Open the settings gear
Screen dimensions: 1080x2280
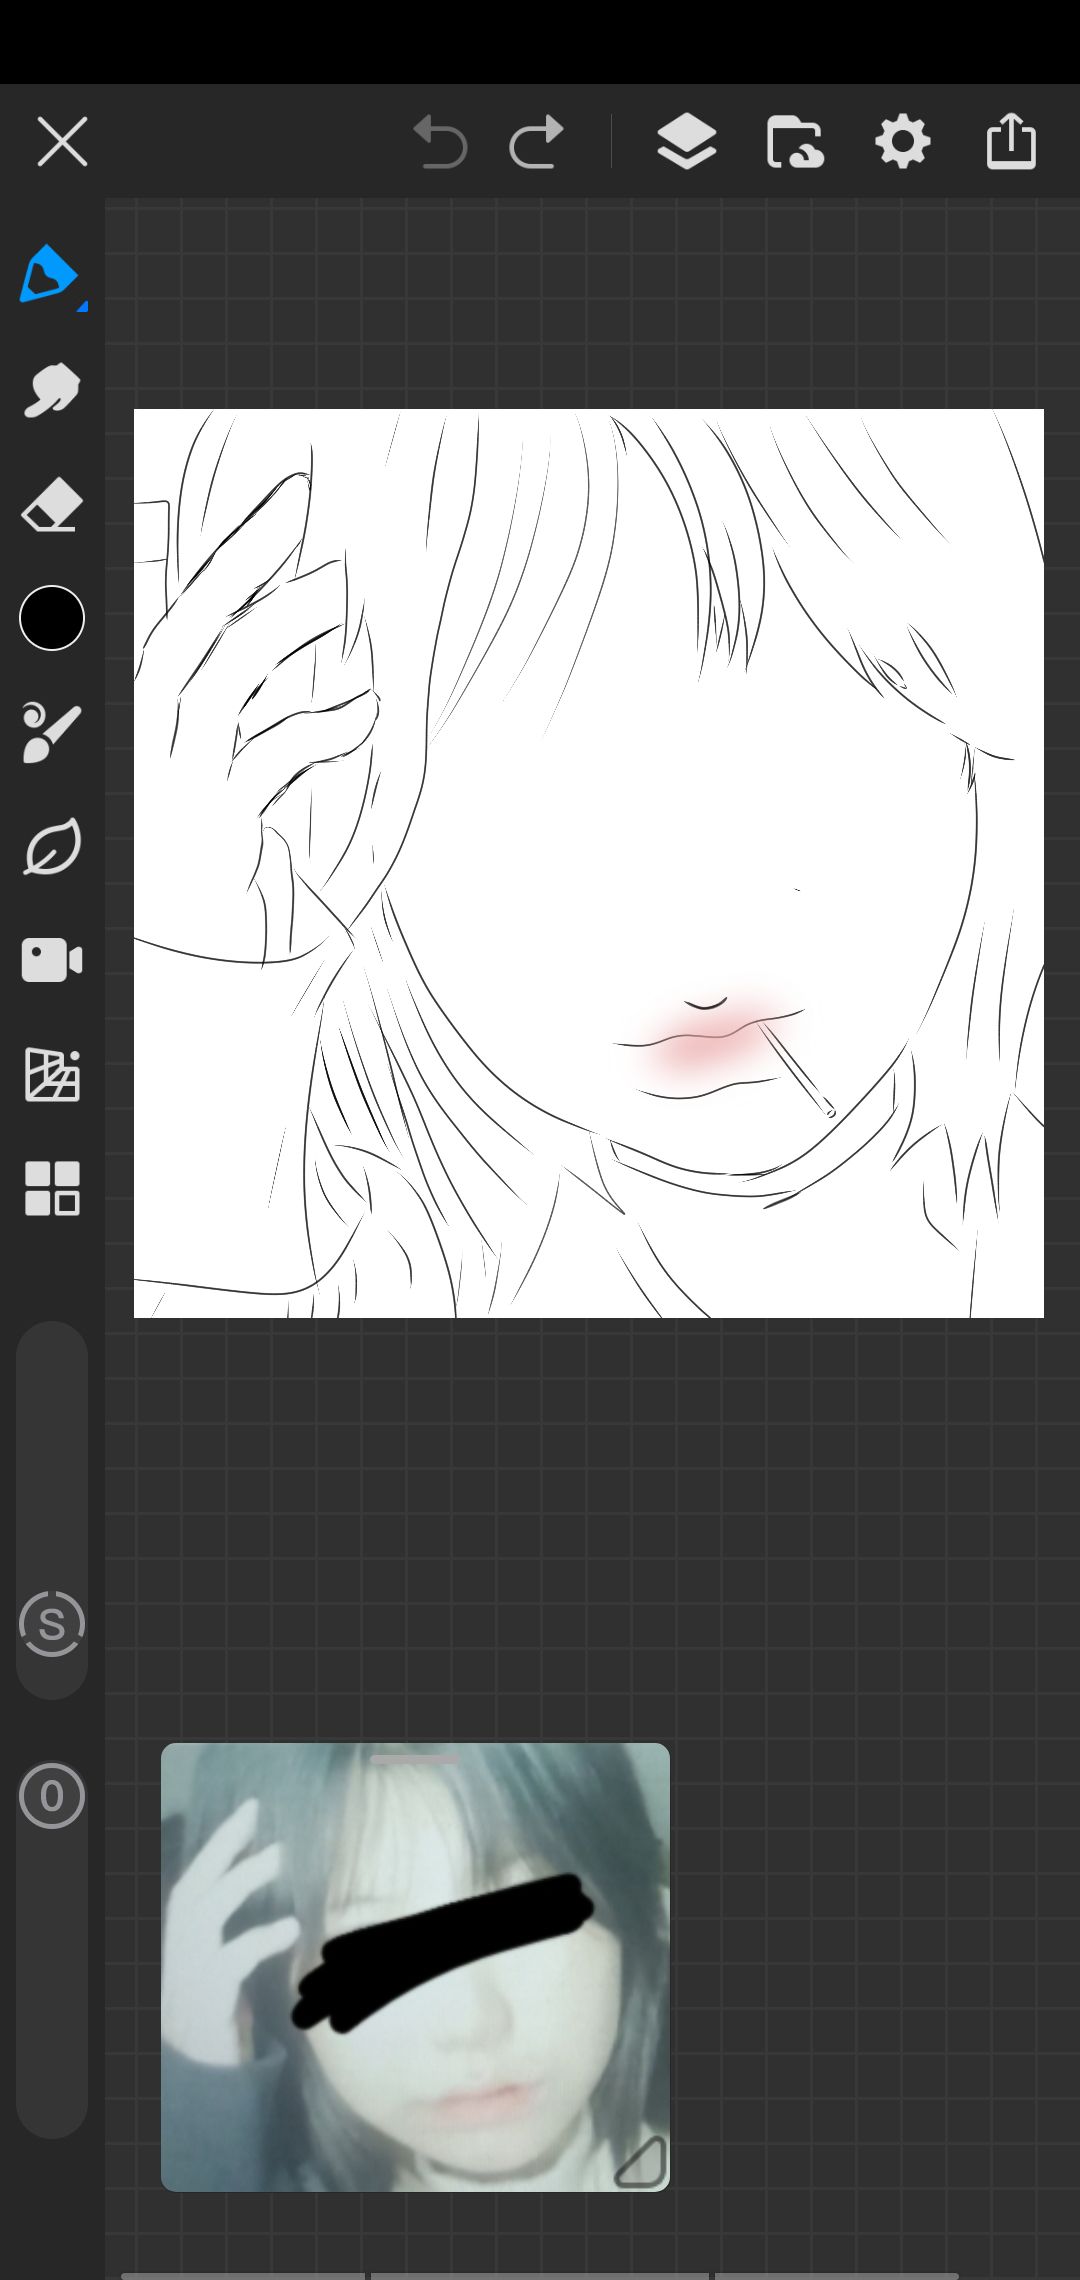(x=903, y=142)
